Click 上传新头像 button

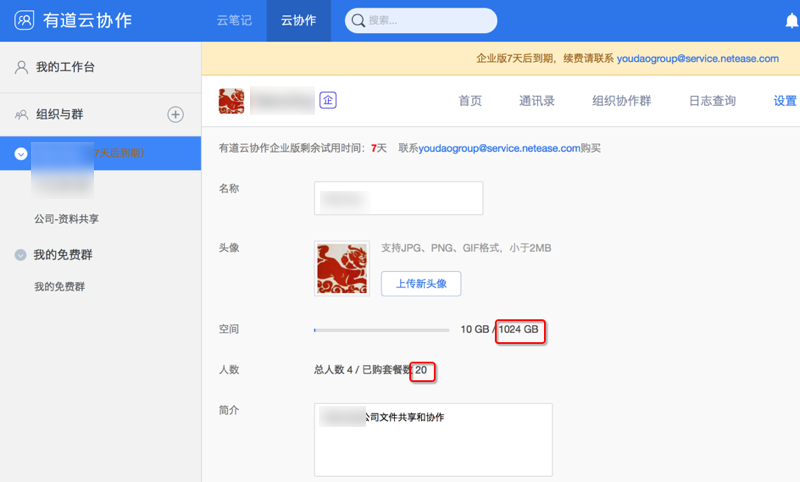421,284
